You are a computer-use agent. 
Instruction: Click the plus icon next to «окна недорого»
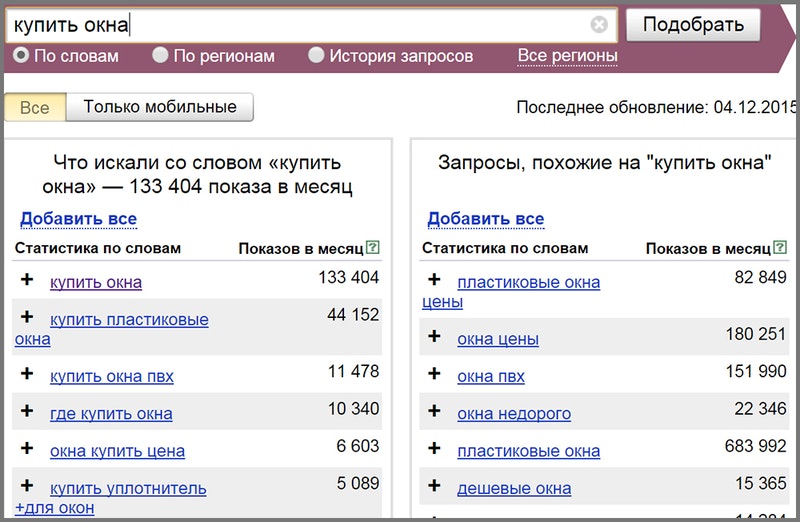434,411
